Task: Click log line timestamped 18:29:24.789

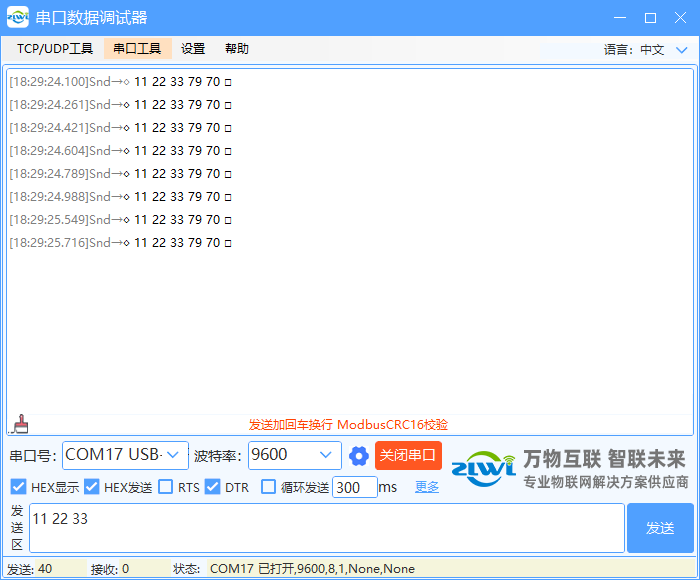Action: pos(121,174)
